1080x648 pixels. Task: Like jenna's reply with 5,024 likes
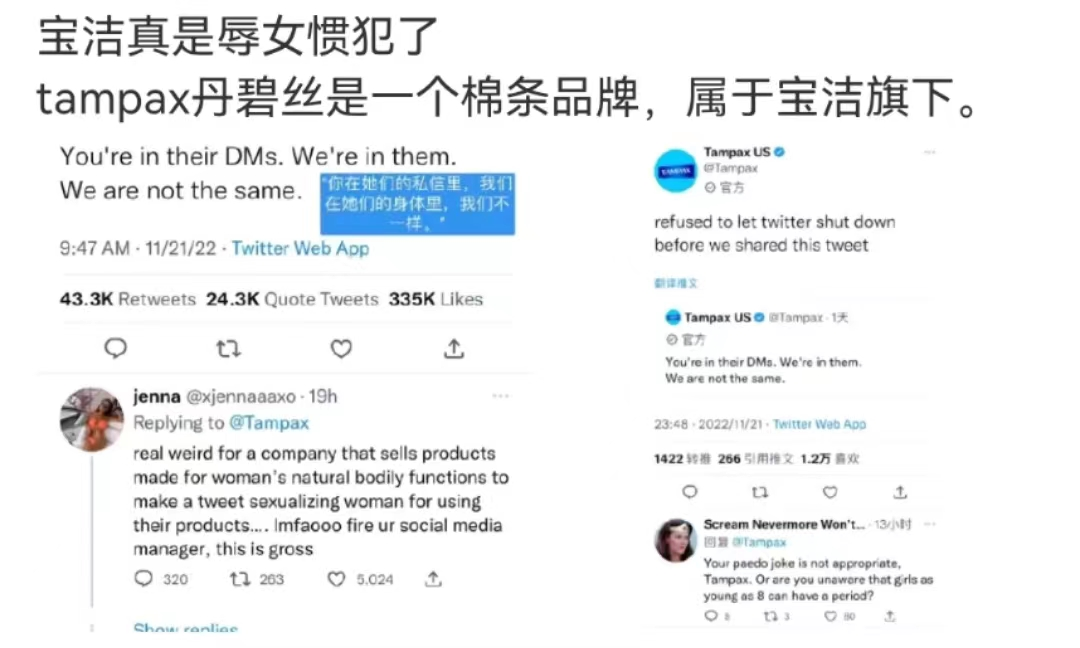(x=336, y=579)
